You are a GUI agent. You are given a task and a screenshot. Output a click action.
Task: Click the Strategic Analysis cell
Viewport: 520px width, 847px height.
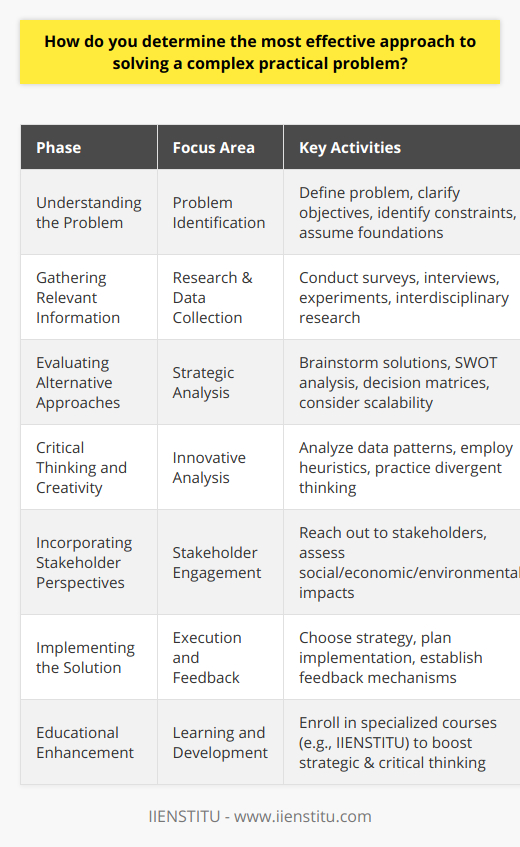[220, 382]
